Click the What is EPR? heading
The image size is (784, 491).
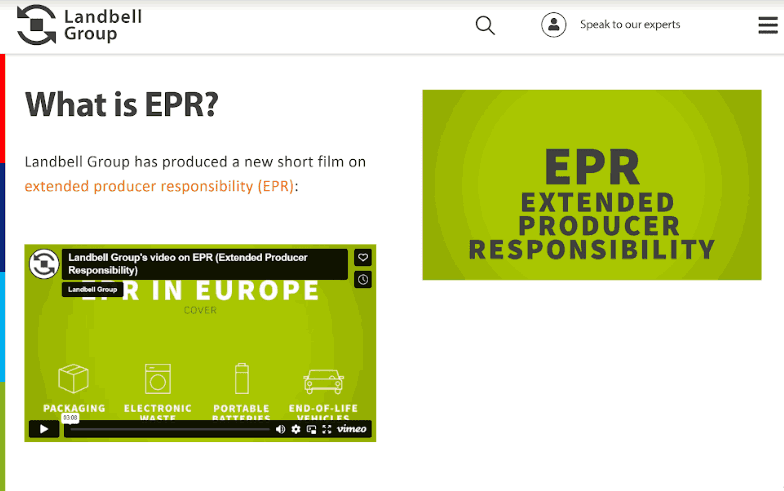point(122,104)
